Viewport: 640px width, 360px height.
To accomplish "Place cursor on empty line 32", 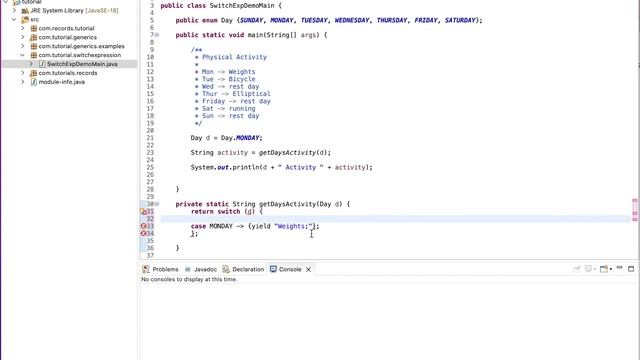I will click(395, 219).
